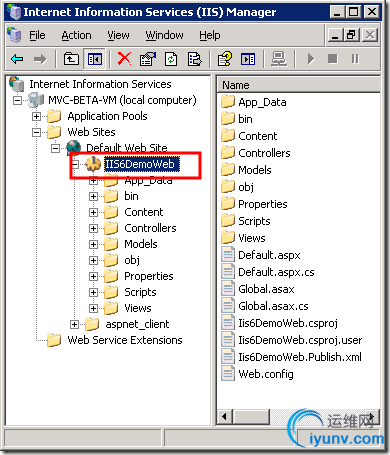Viewport: 390px width, 455px height.
Task: Click the Web.config file icon
Action: pyautogui.click(x=228, y=374)
